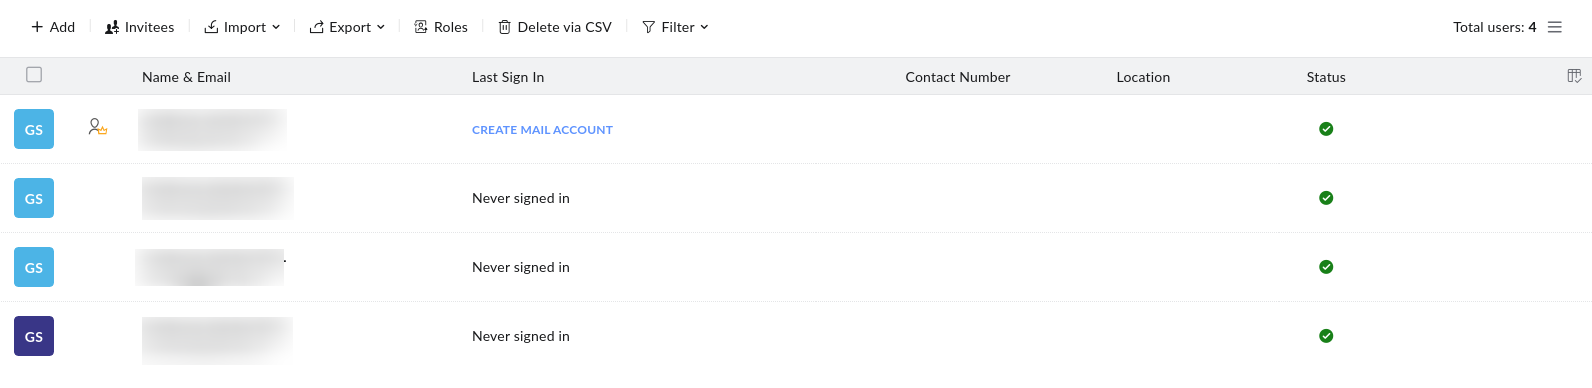
Task: Open the Invitees list
Action: click(x=139, y=27)
